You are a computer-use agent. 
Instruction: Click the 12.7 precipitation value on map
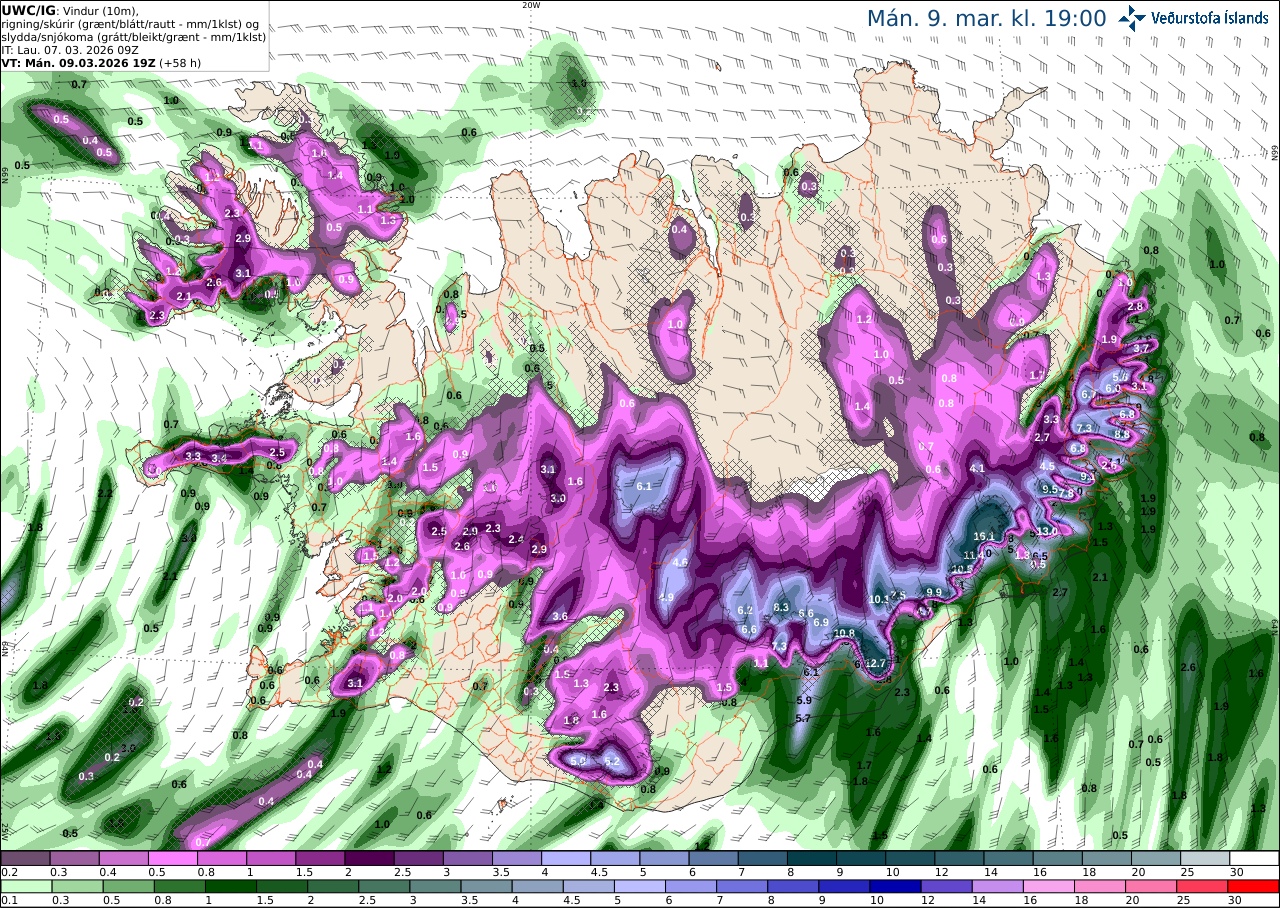tap(877, 663)
